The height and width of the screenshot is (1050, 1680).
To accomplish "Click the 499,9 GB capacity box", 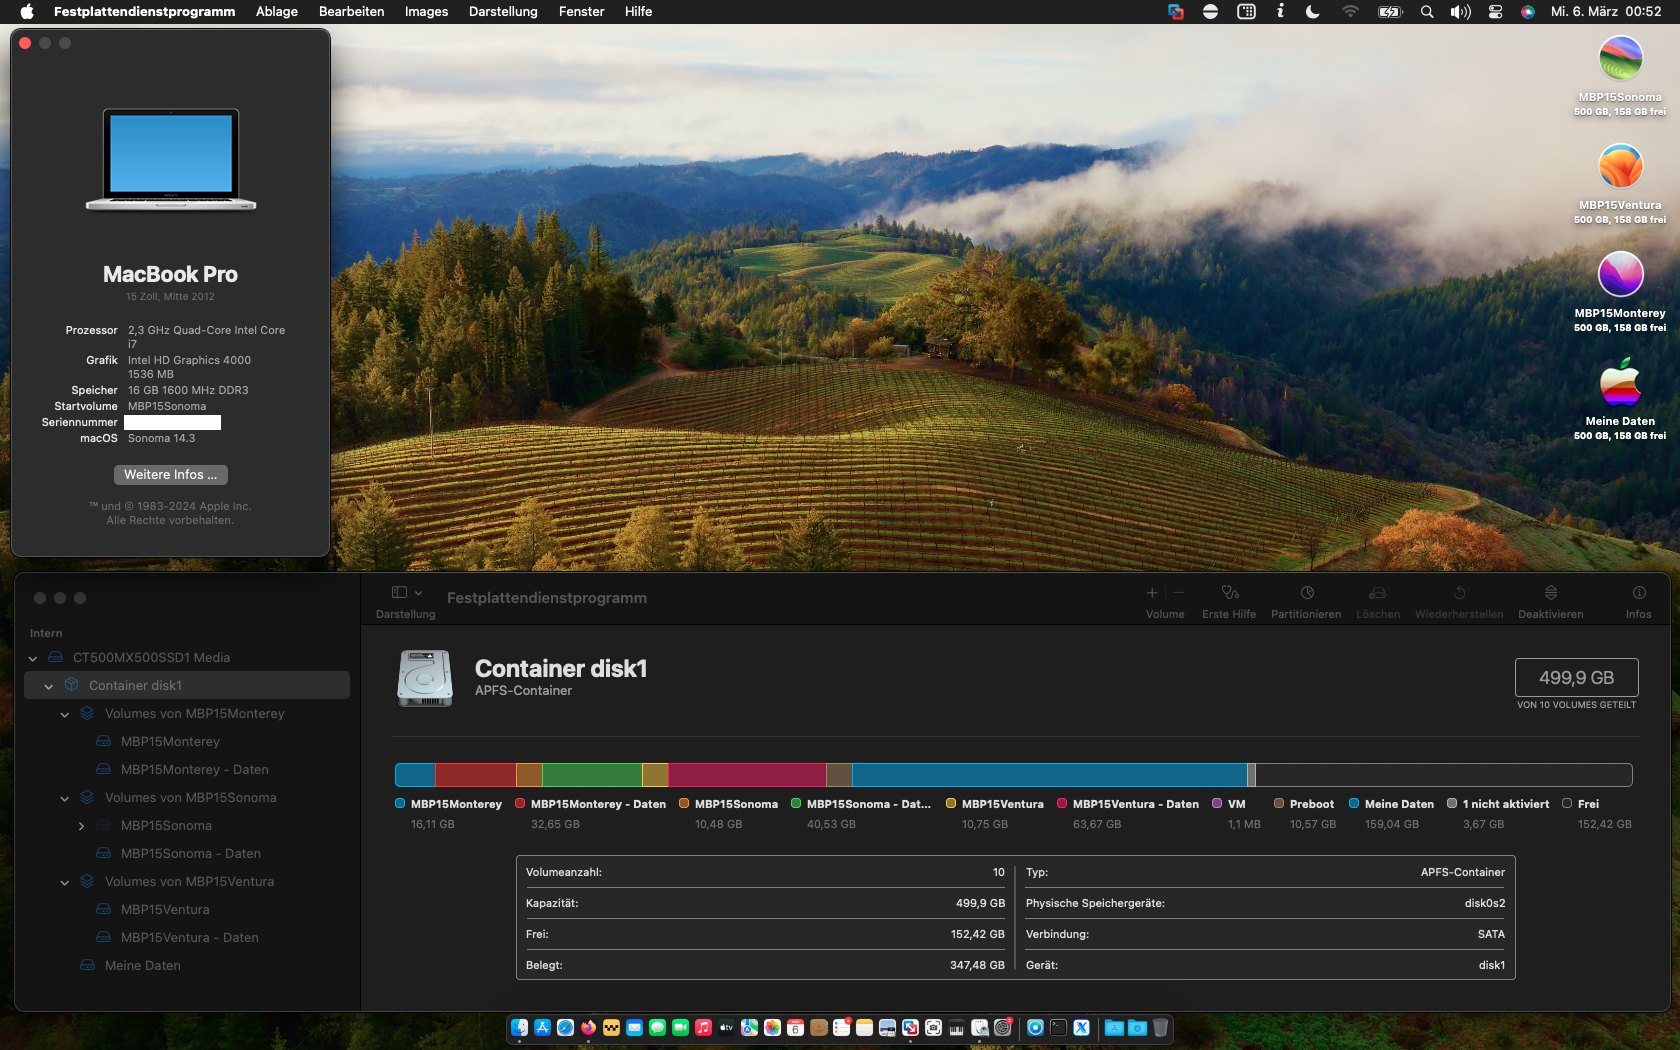I will [1577, 677].
